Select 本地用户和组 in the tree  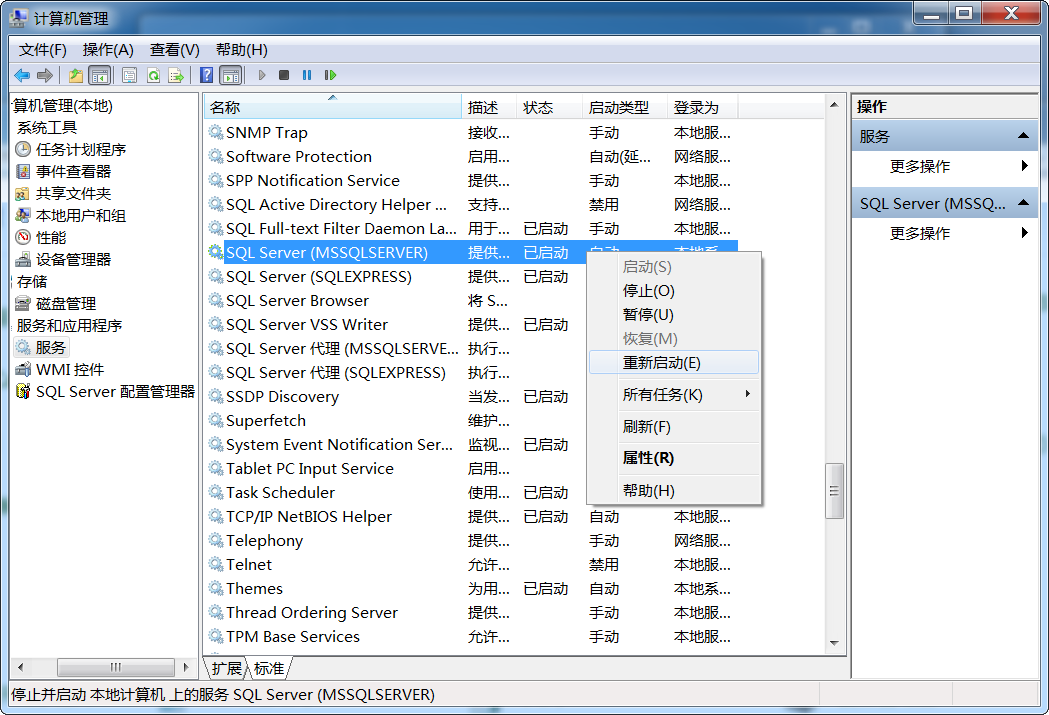81,216
